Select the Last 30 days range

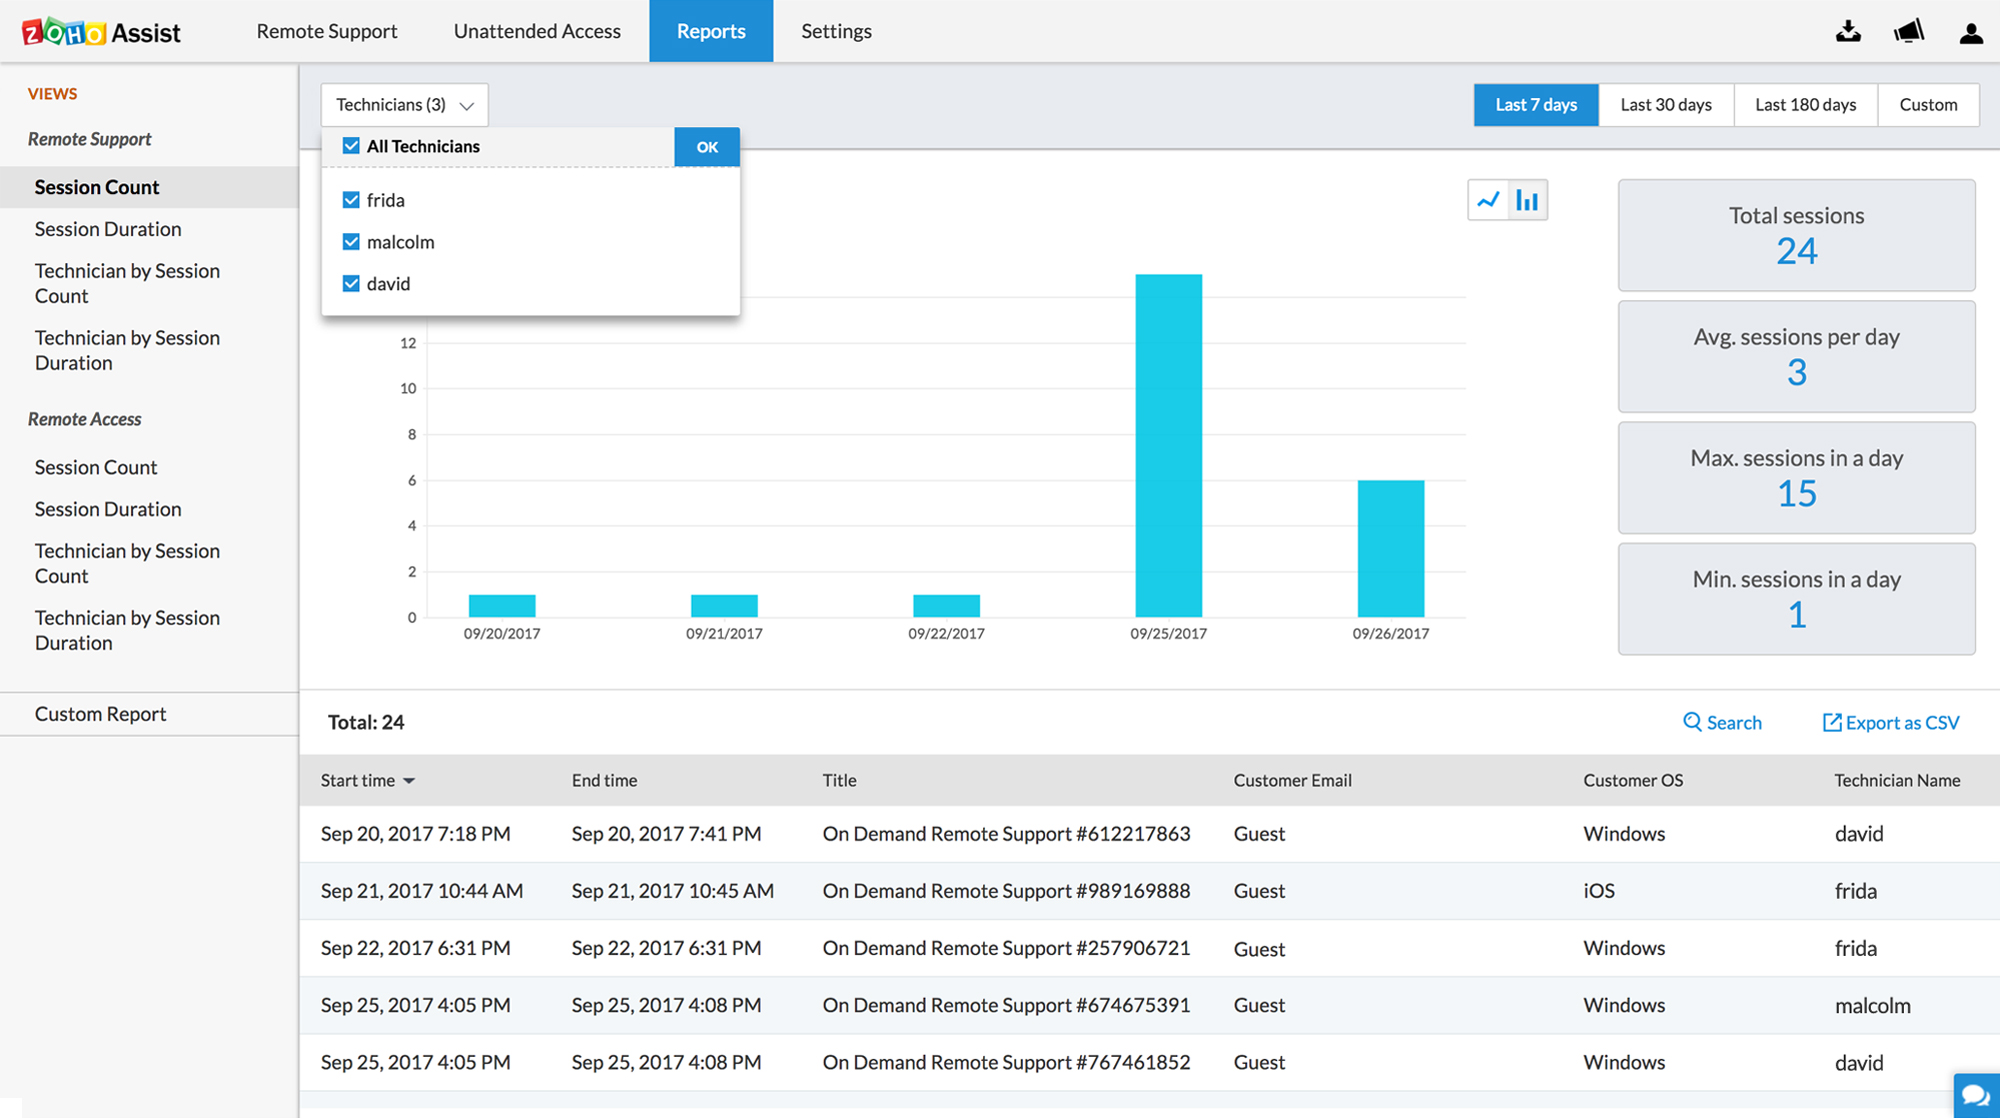click(1665, 105)
